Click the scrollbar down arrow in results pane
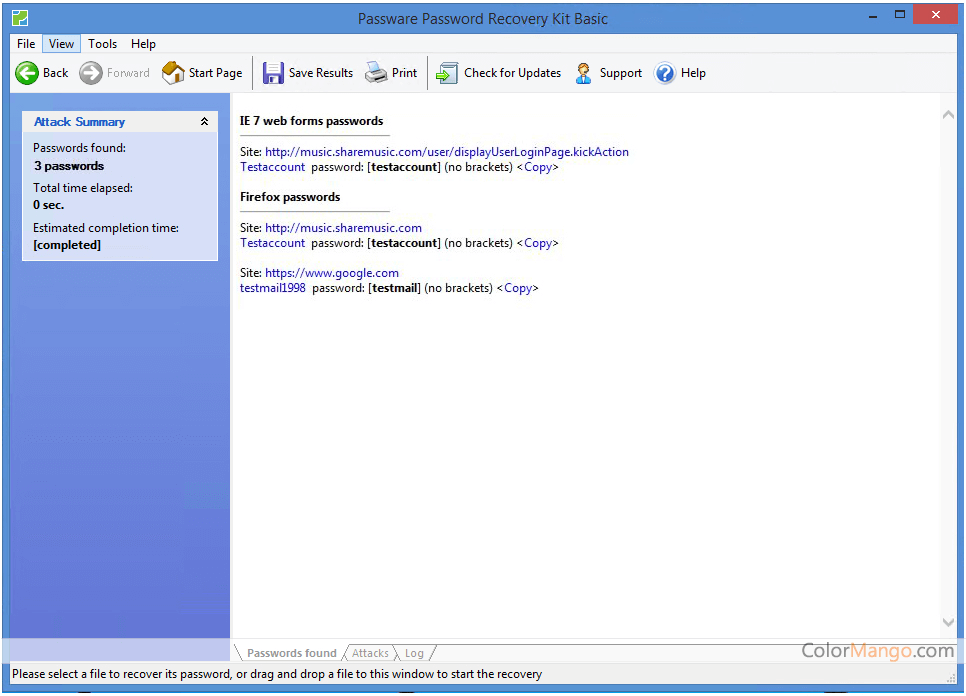Viewport: 966px width, 696px height. (x=948, y=623)
